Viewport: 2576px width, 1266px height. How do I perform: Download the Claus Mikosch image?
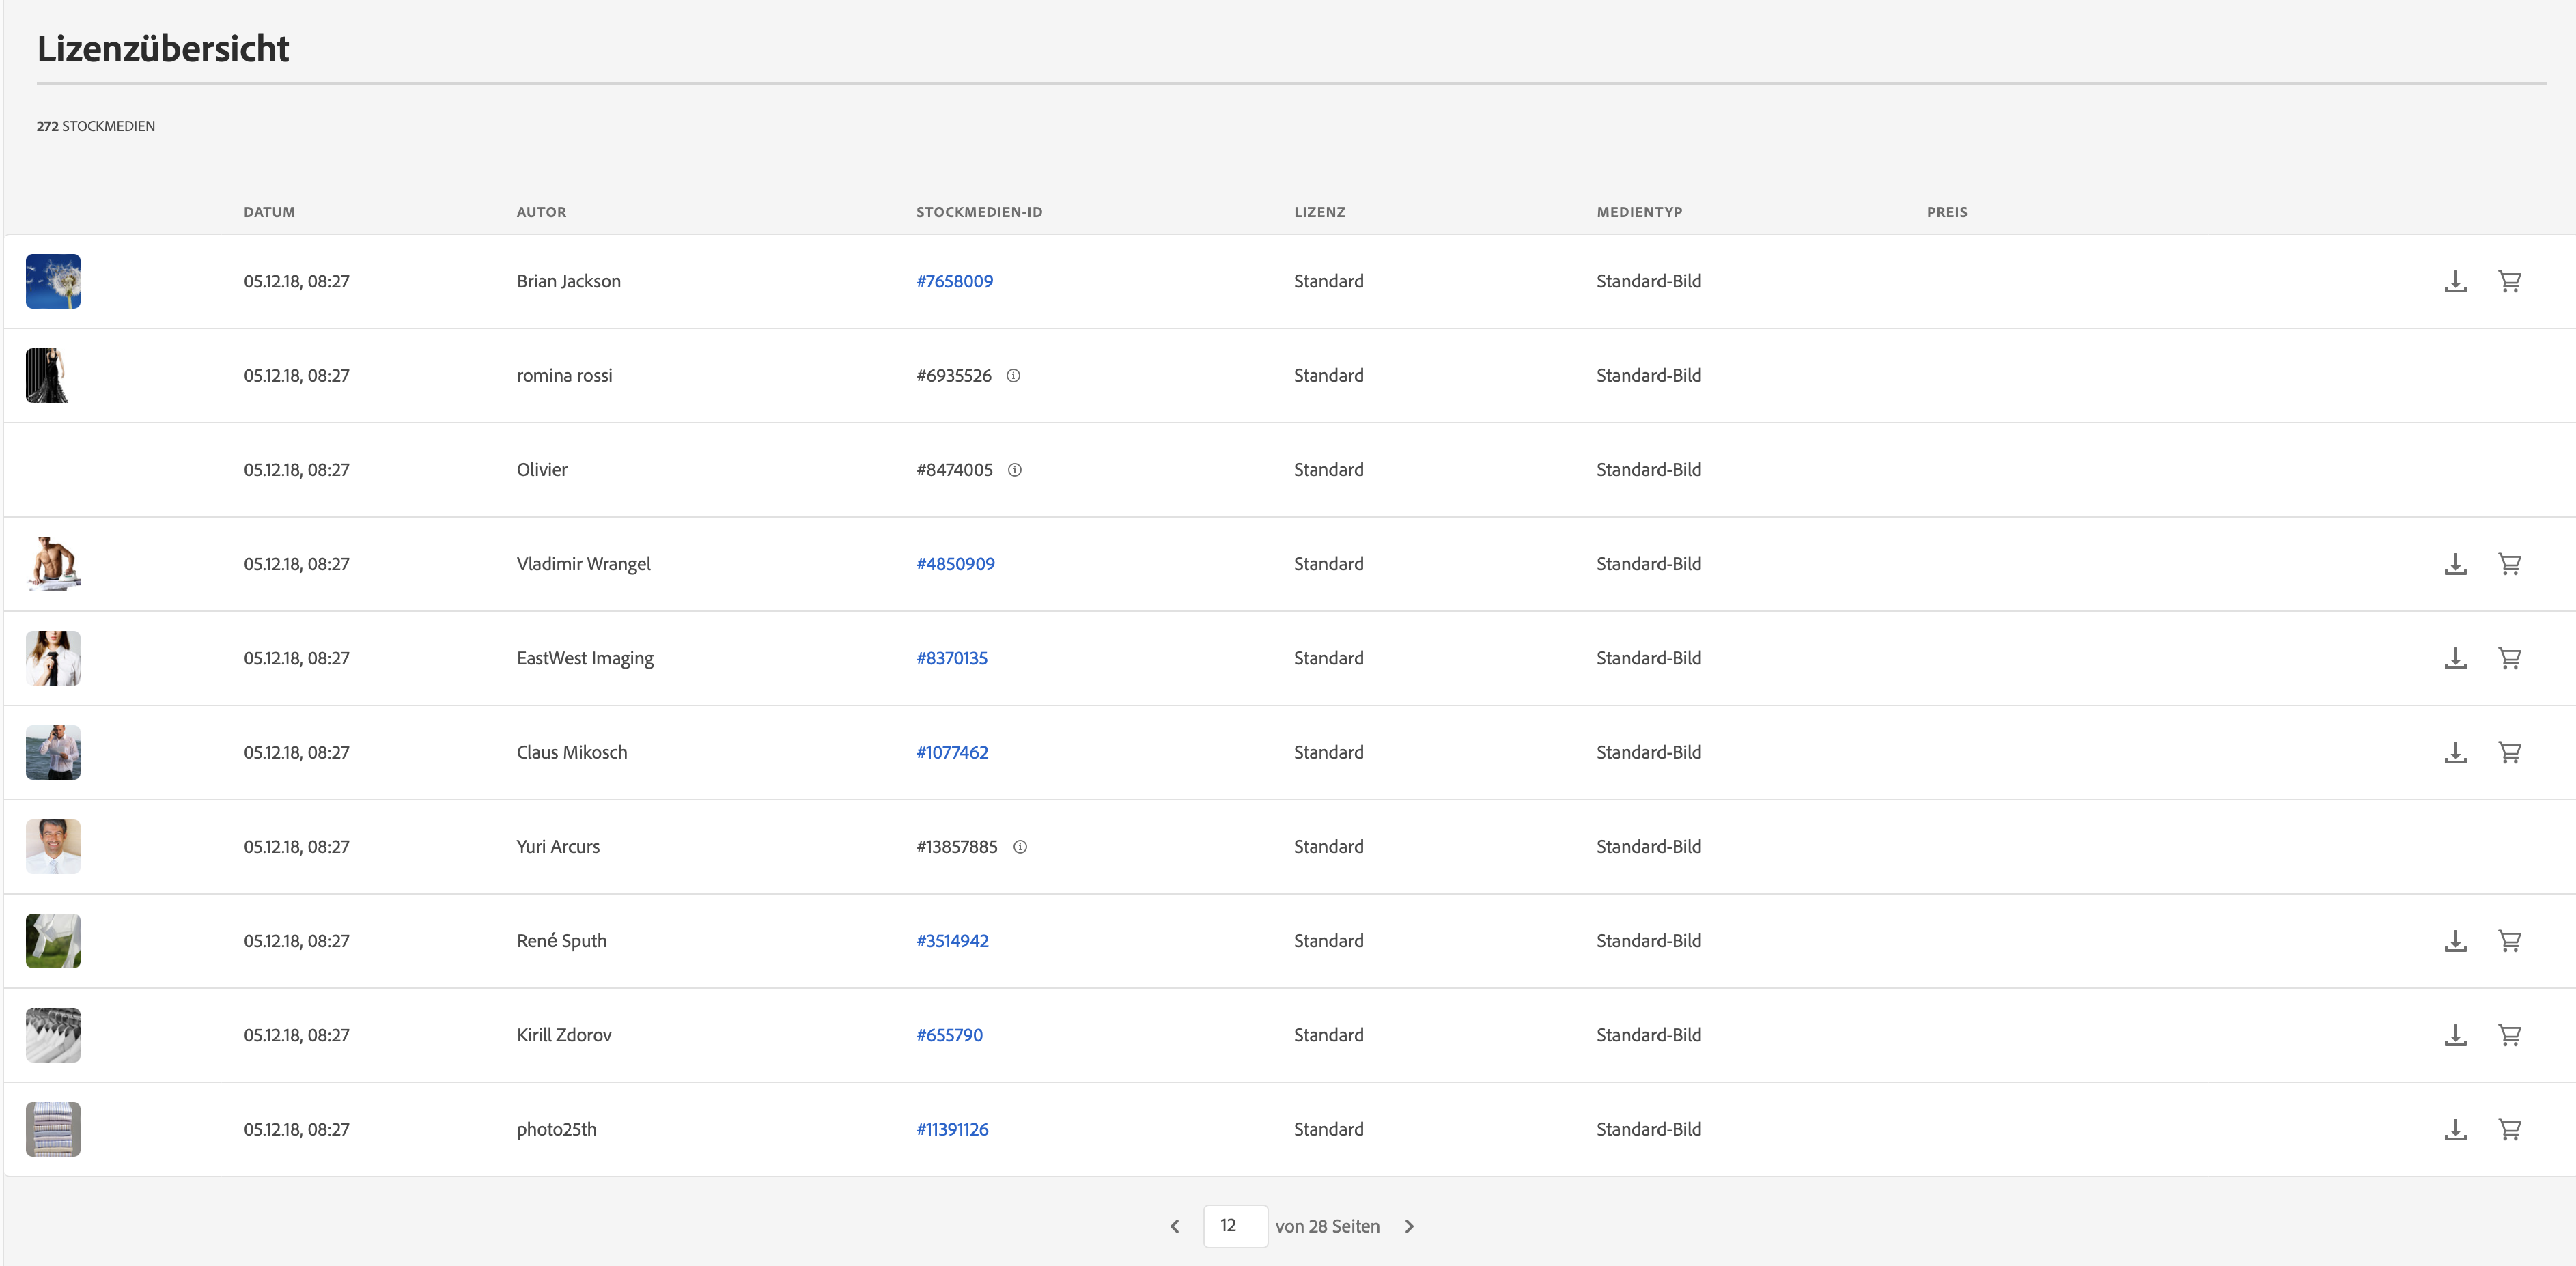pyautogui.click(x=2455, y=753)
